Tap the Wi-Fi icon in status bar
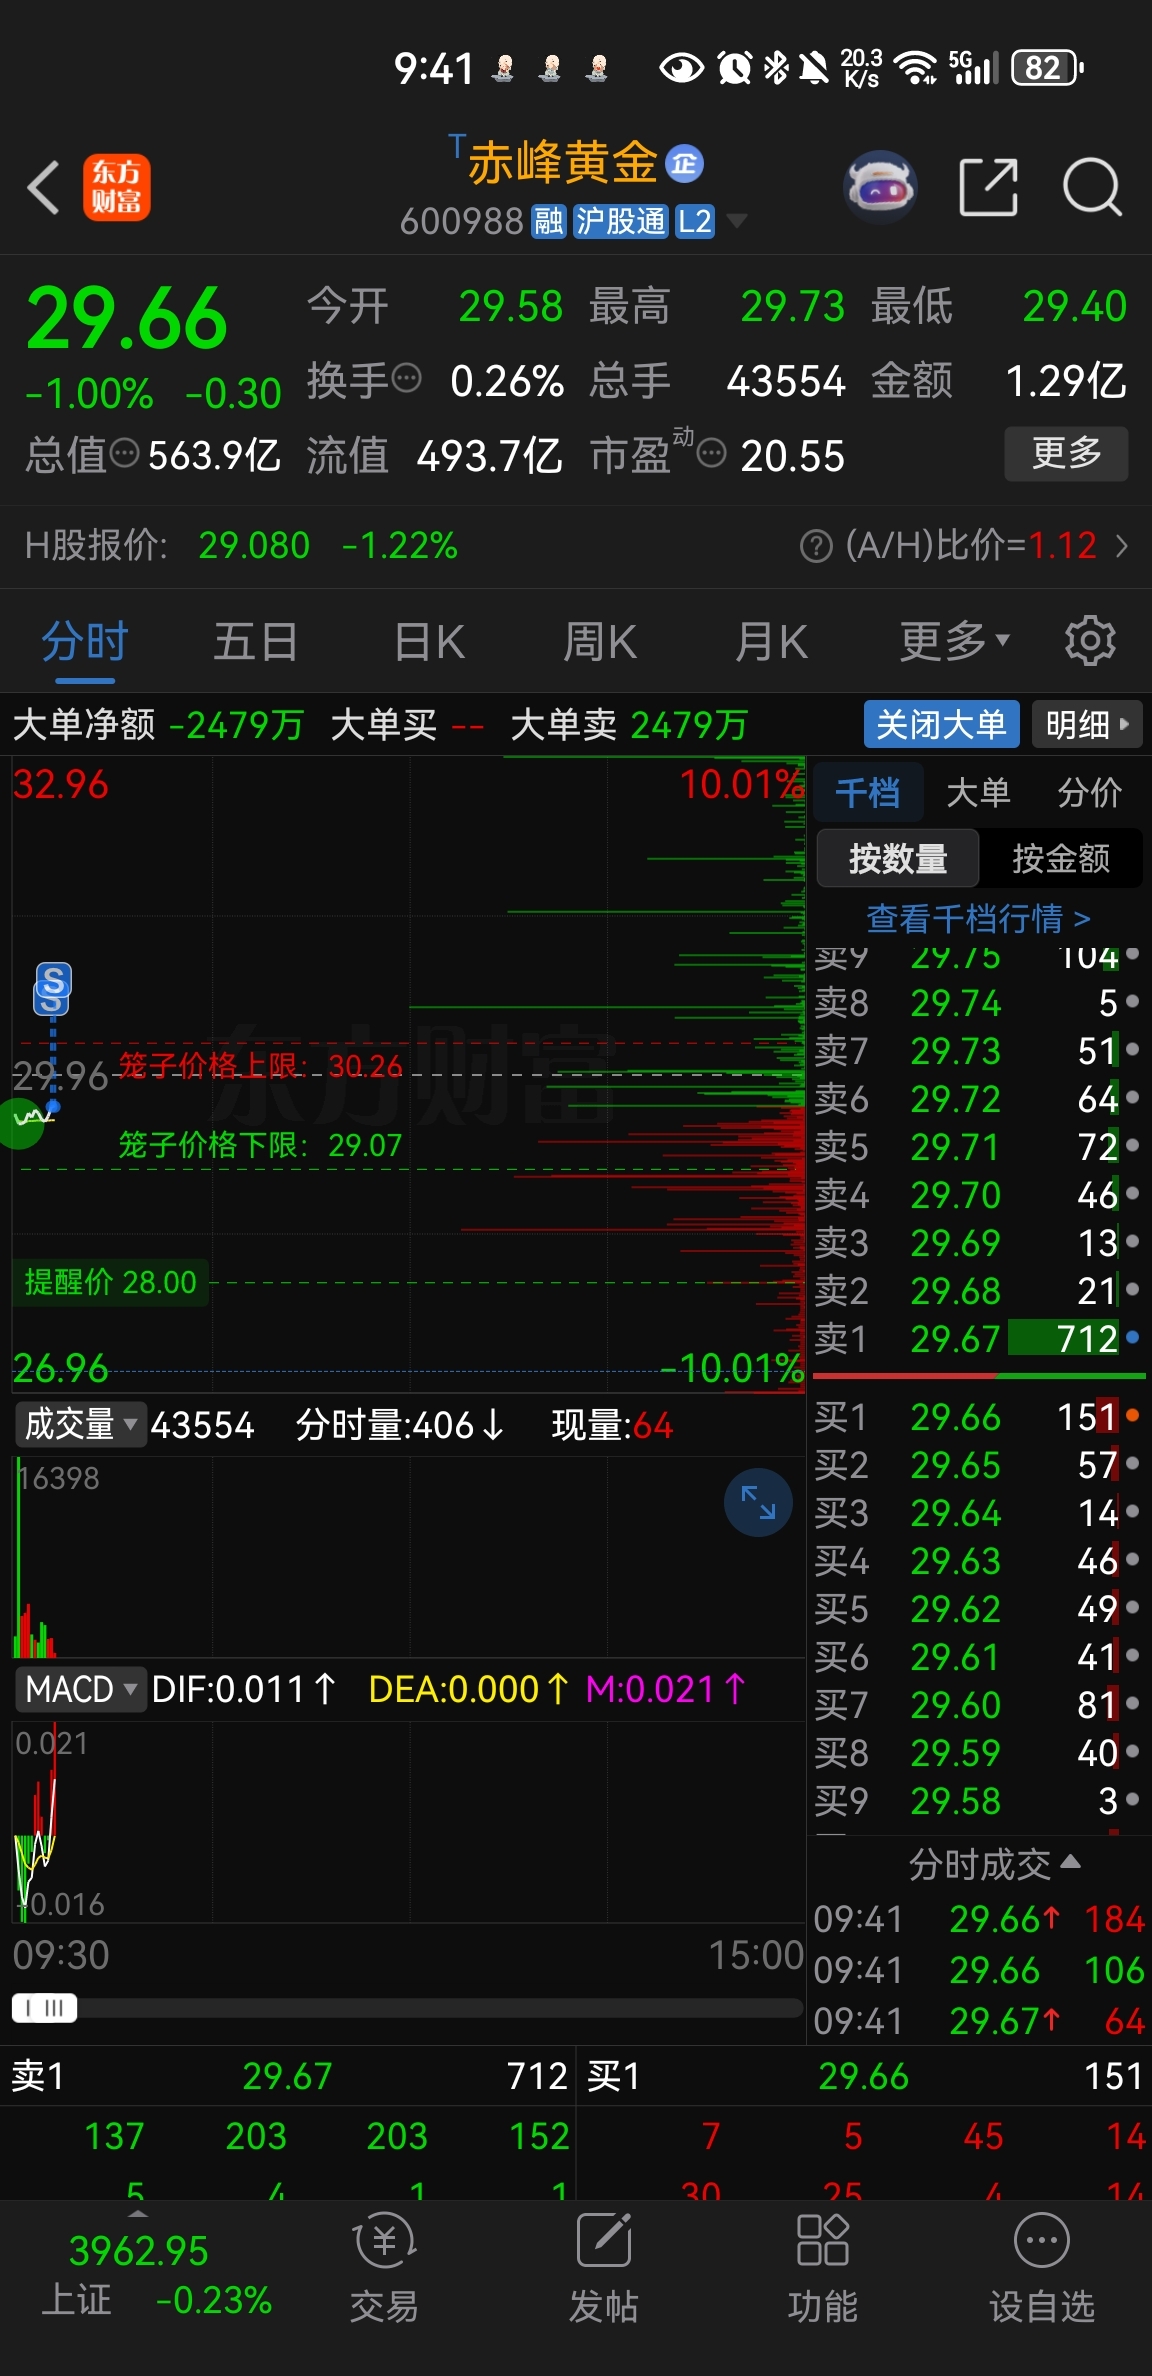Viewport: 1152px width, 2376px height. 915,68
